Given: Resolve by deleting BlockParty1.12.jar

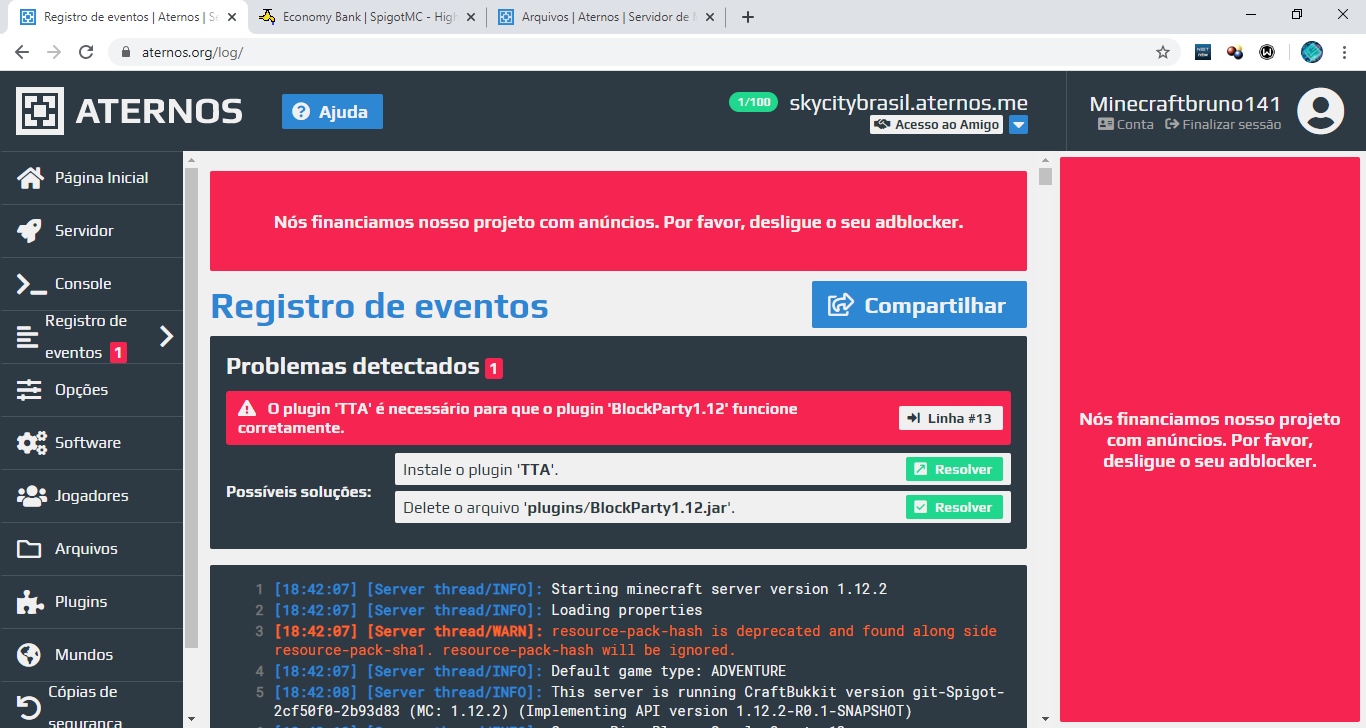Looking at the screenshot, I should 954,507.
